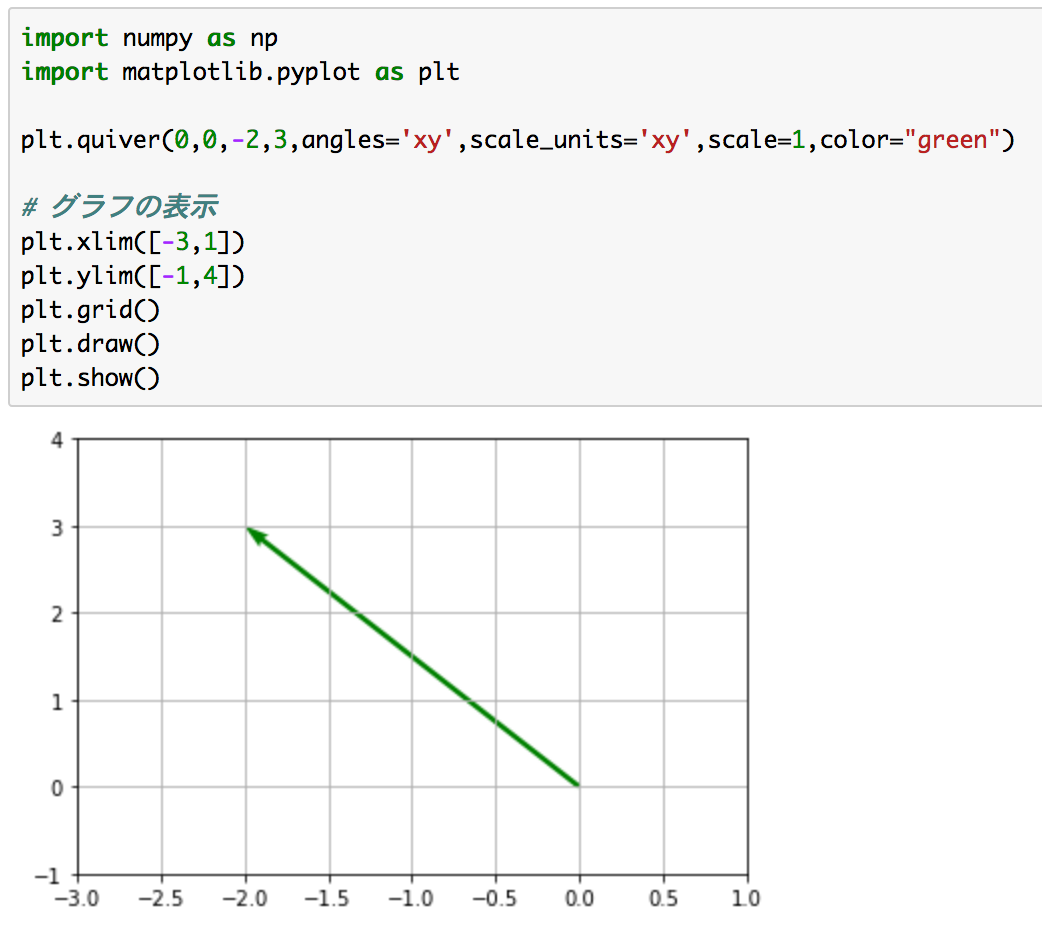
Task: Click the x-axis tick label -2.5
Action: coord(161,899)
